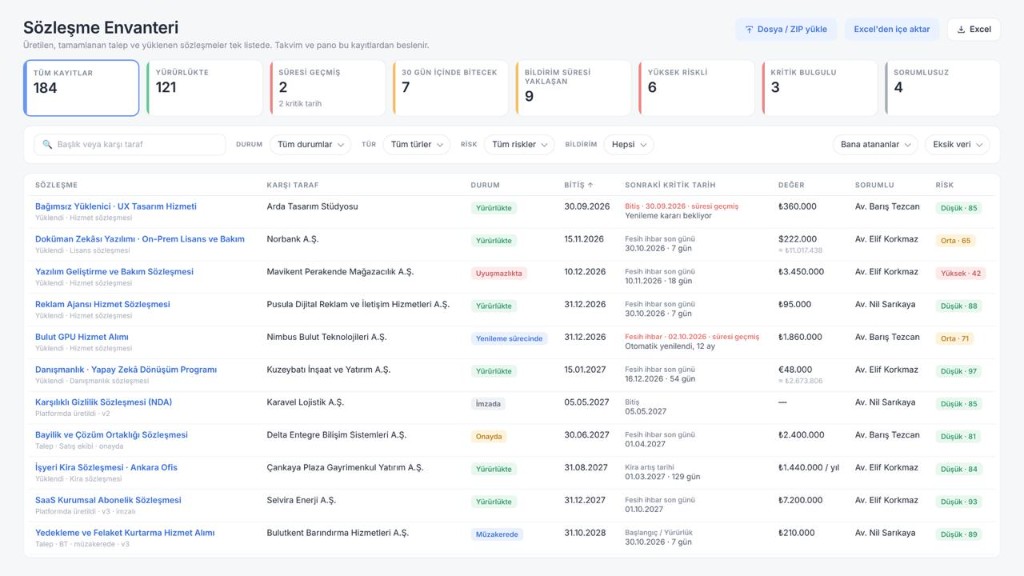The width and height of the screenshot is (1024, 576).
Task: Click the download icon on Excel button
Action: coord(961,29)
